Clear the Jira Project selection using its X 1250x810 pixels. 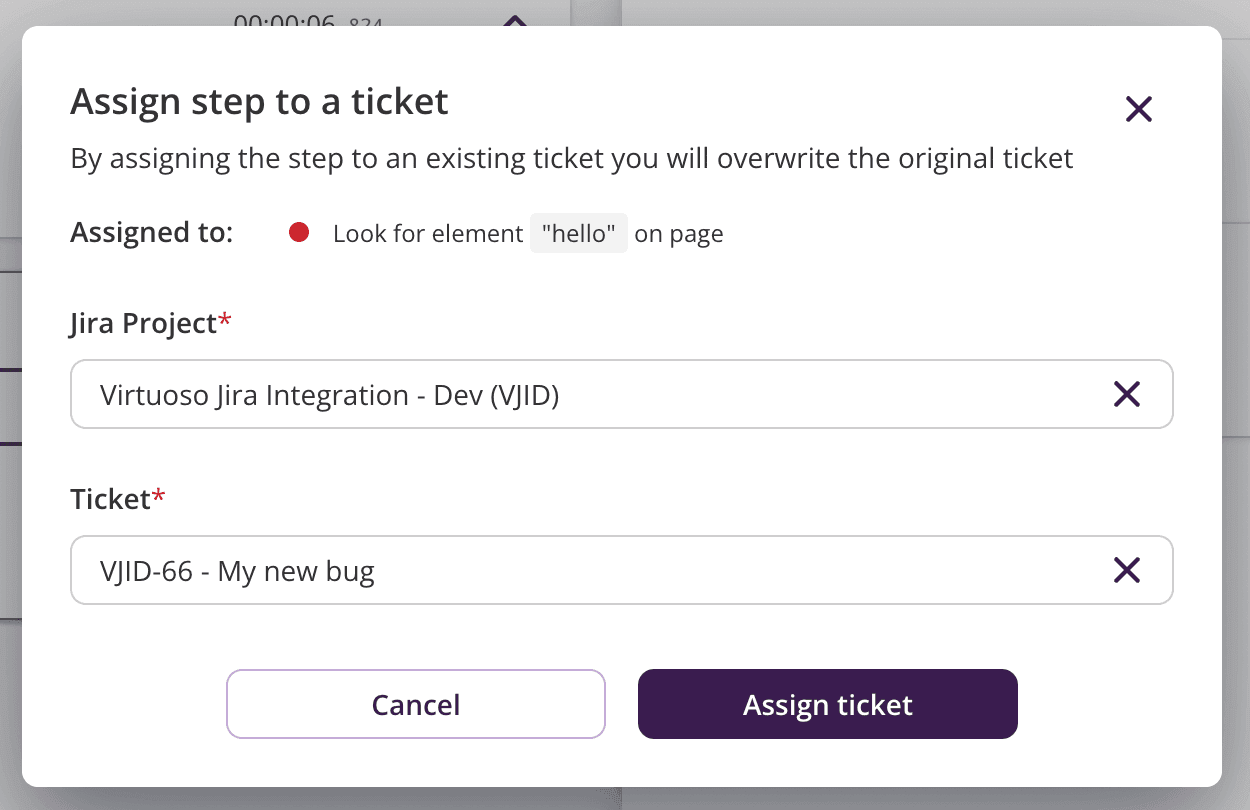coord(1127,394)
